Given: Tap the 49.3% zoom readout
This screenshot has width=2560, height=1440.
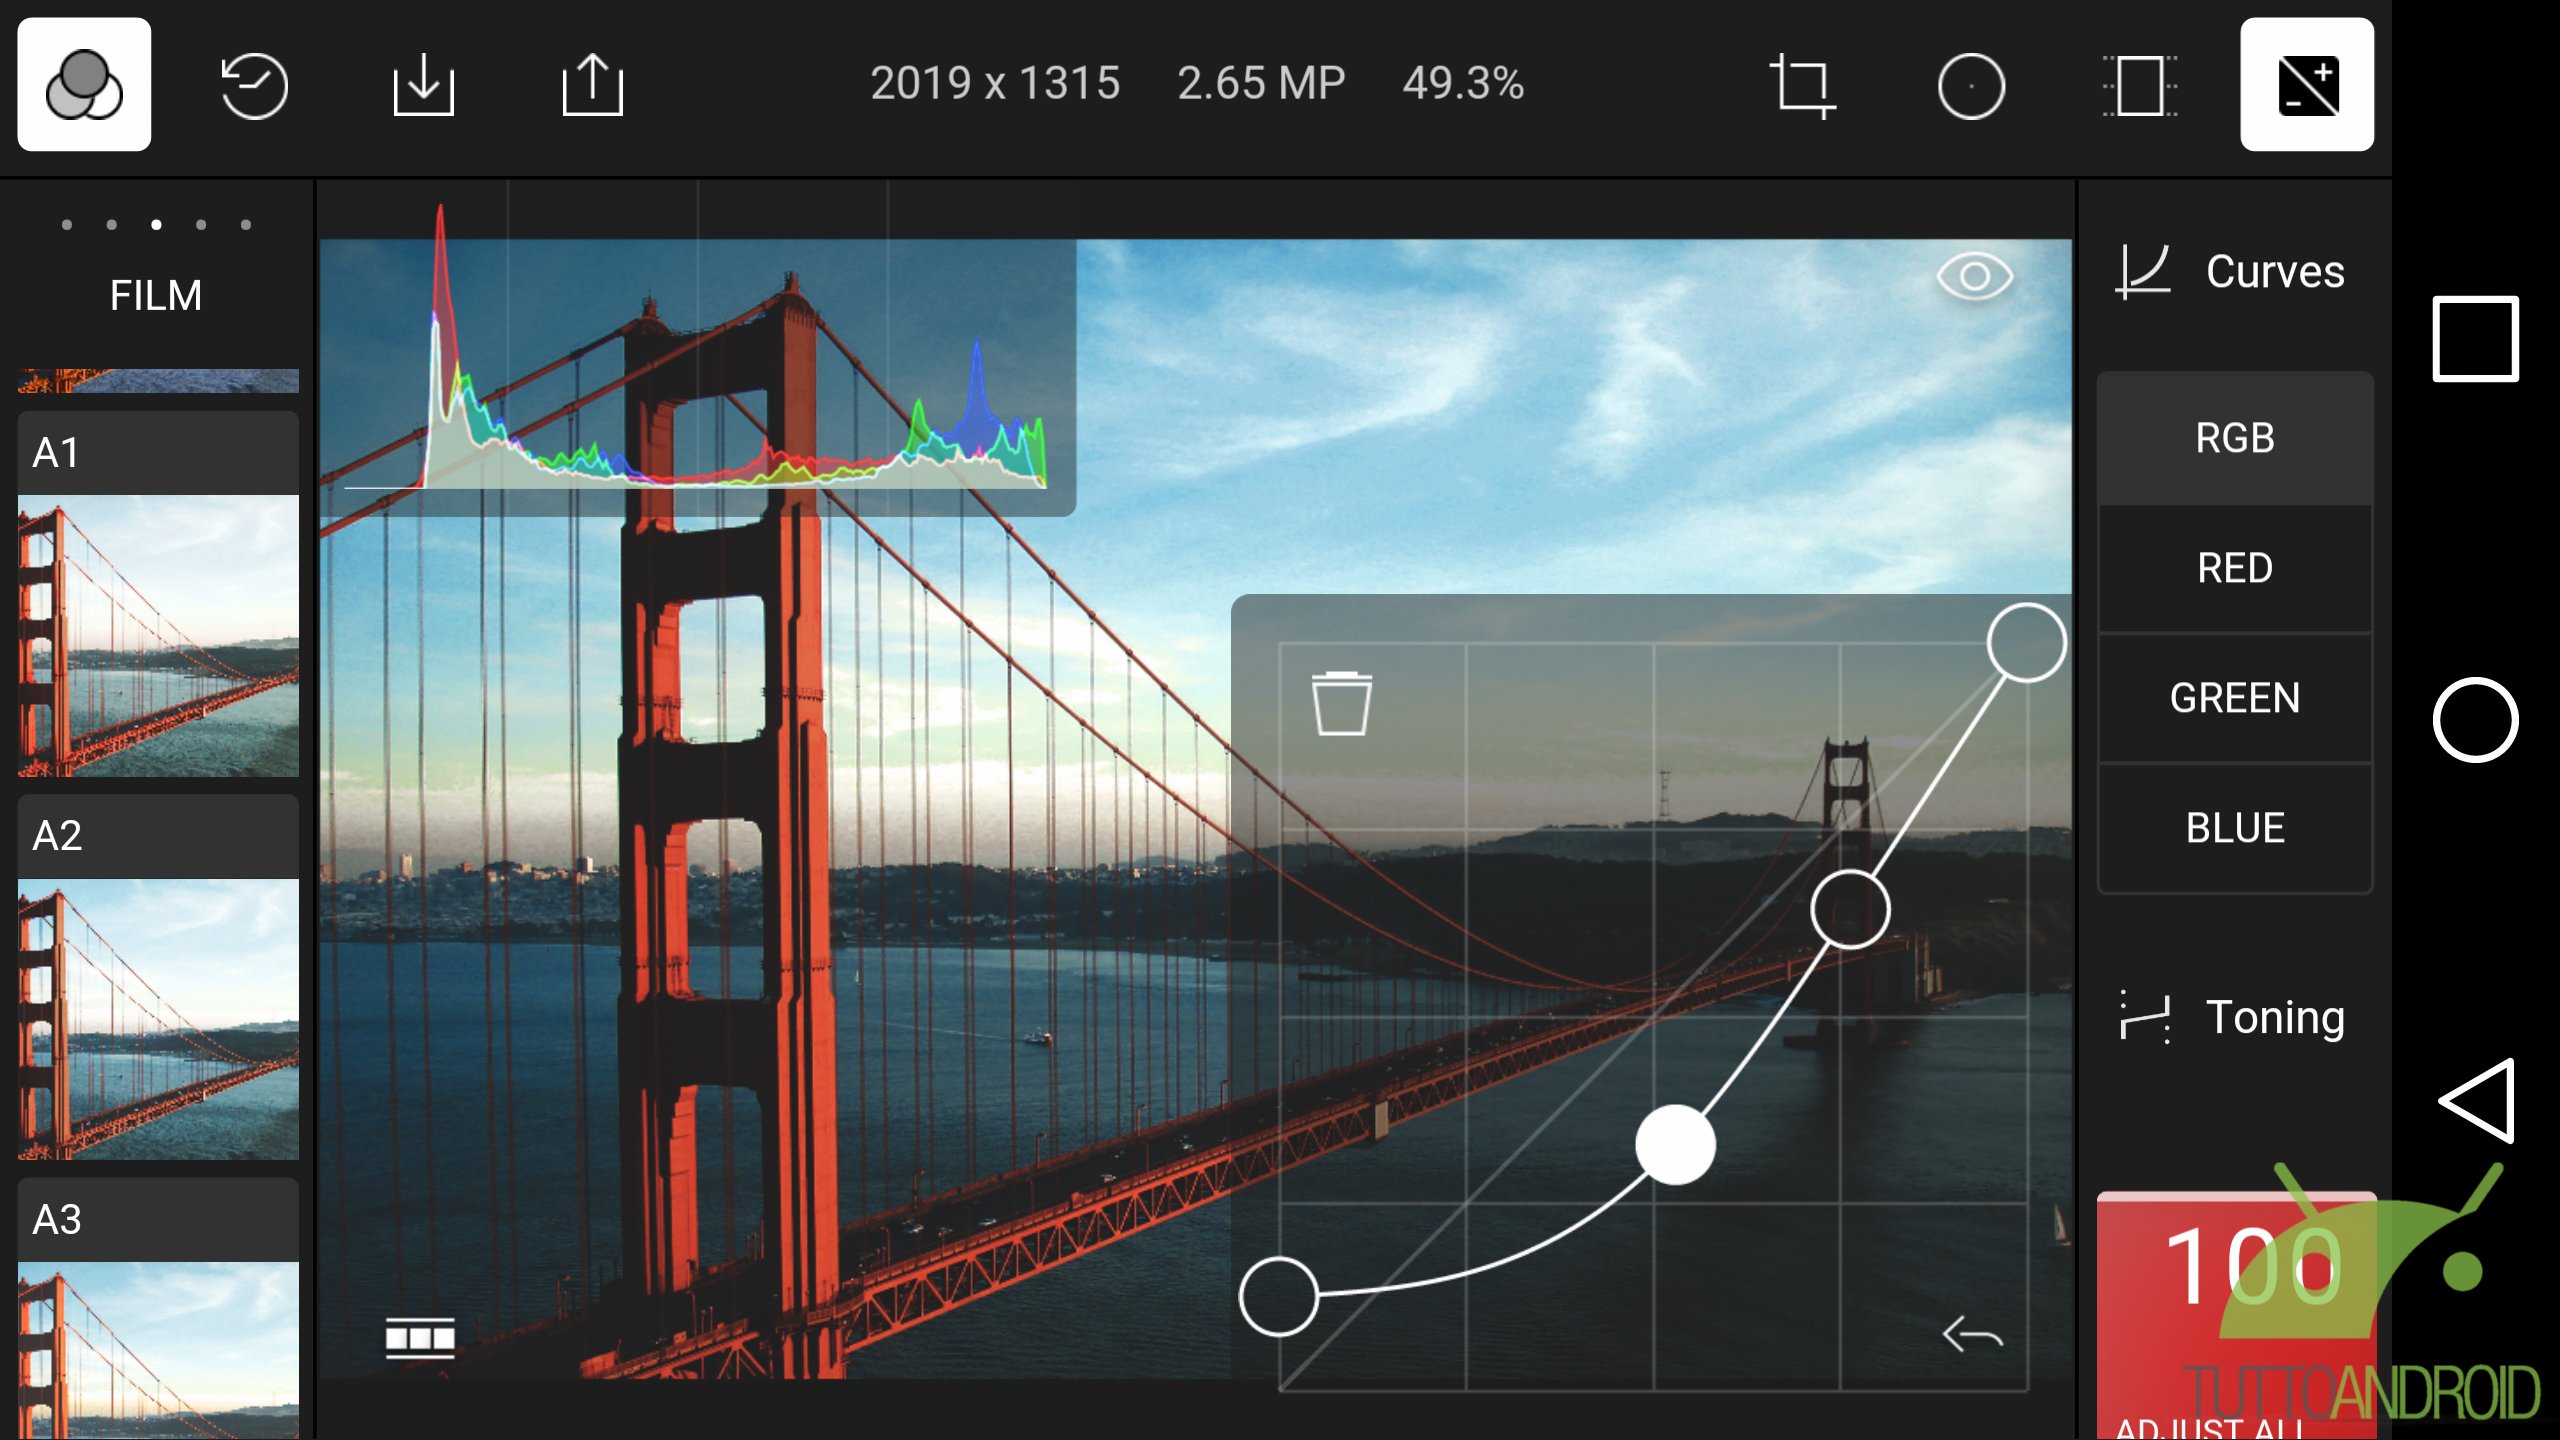Looking at the screenshot, I should pos(1463,84).
